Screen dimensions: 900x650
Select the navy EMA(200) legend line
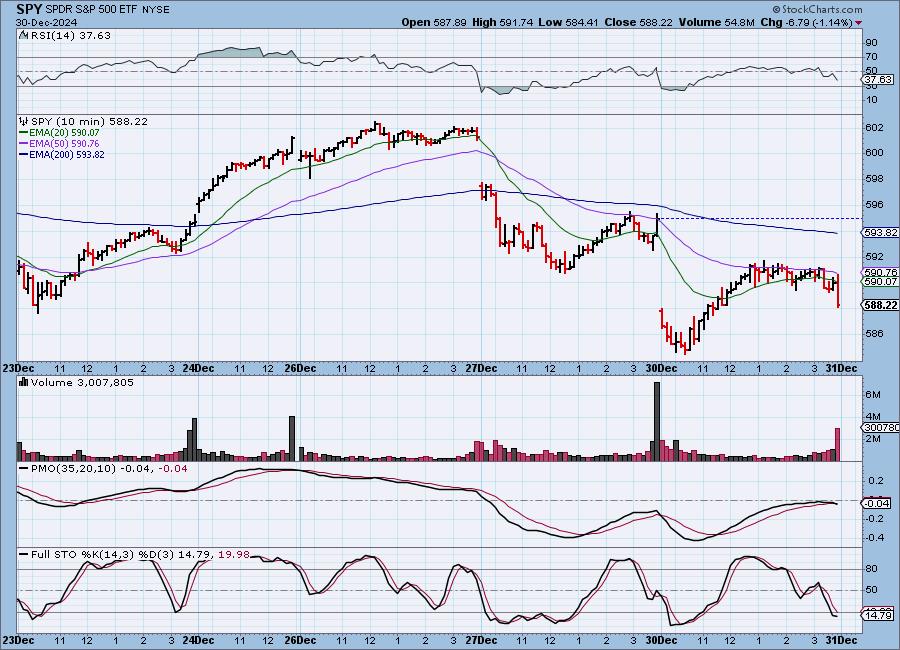point(24,154)
